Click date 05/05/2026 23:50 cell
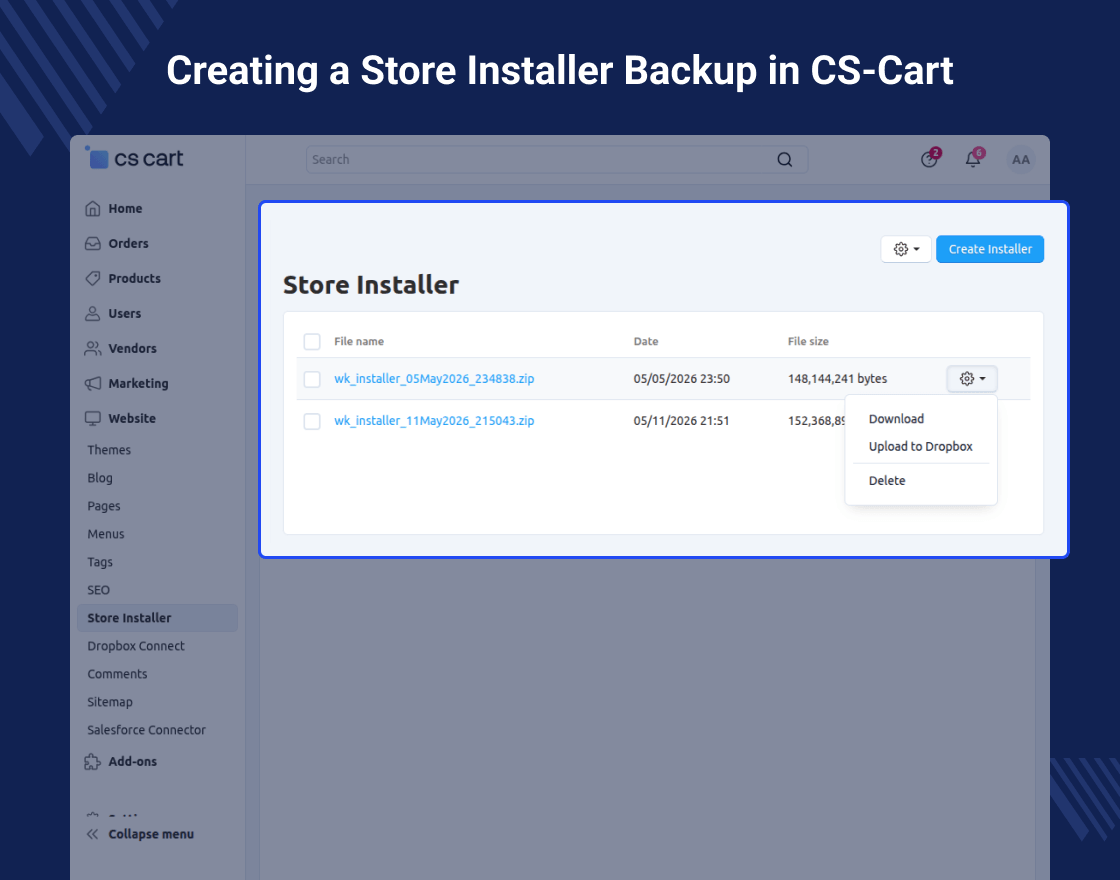1120x880 pixels. coord(681,379)
